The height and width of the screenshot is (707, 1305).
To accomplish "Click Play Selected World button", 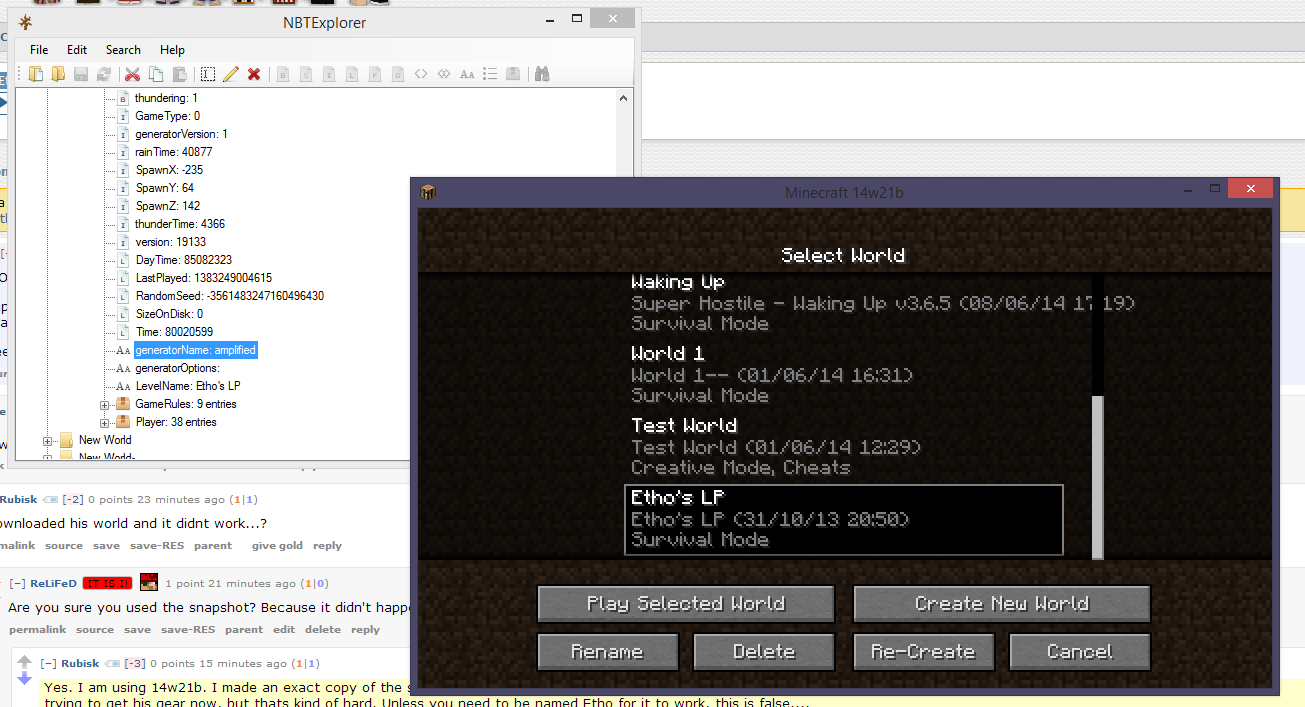I will click(686, 604).
